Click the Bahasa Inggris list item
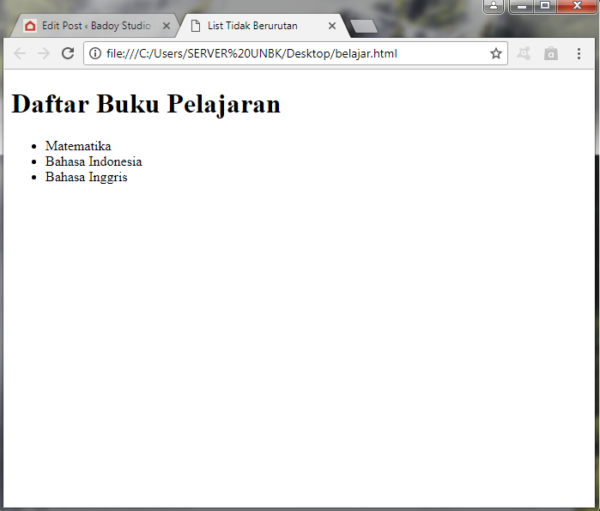This screenshot has width=600, height=511. tap(86, 177)
